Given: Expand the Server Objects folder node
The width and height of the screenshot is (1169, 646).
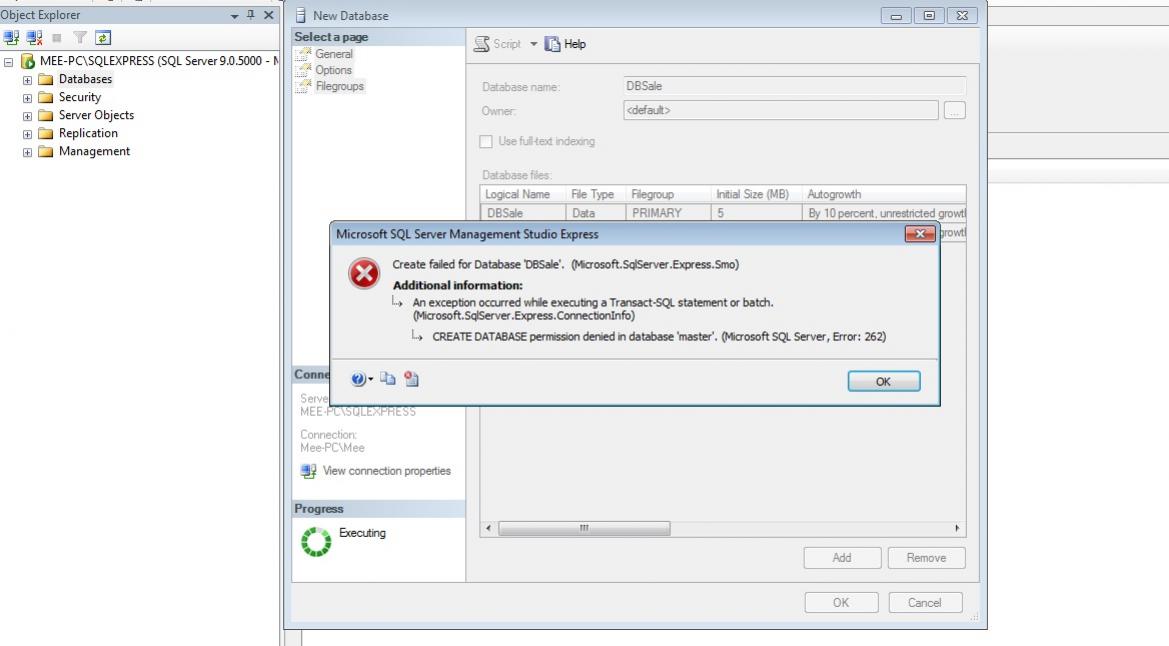Looking at the screenshot, I should (27, 116).
